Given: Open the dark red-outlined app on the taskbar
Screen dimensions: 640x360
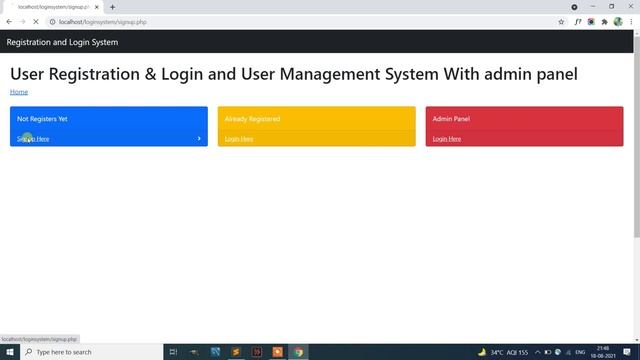Looking at the screenshot, I should [x=257, y=352].
